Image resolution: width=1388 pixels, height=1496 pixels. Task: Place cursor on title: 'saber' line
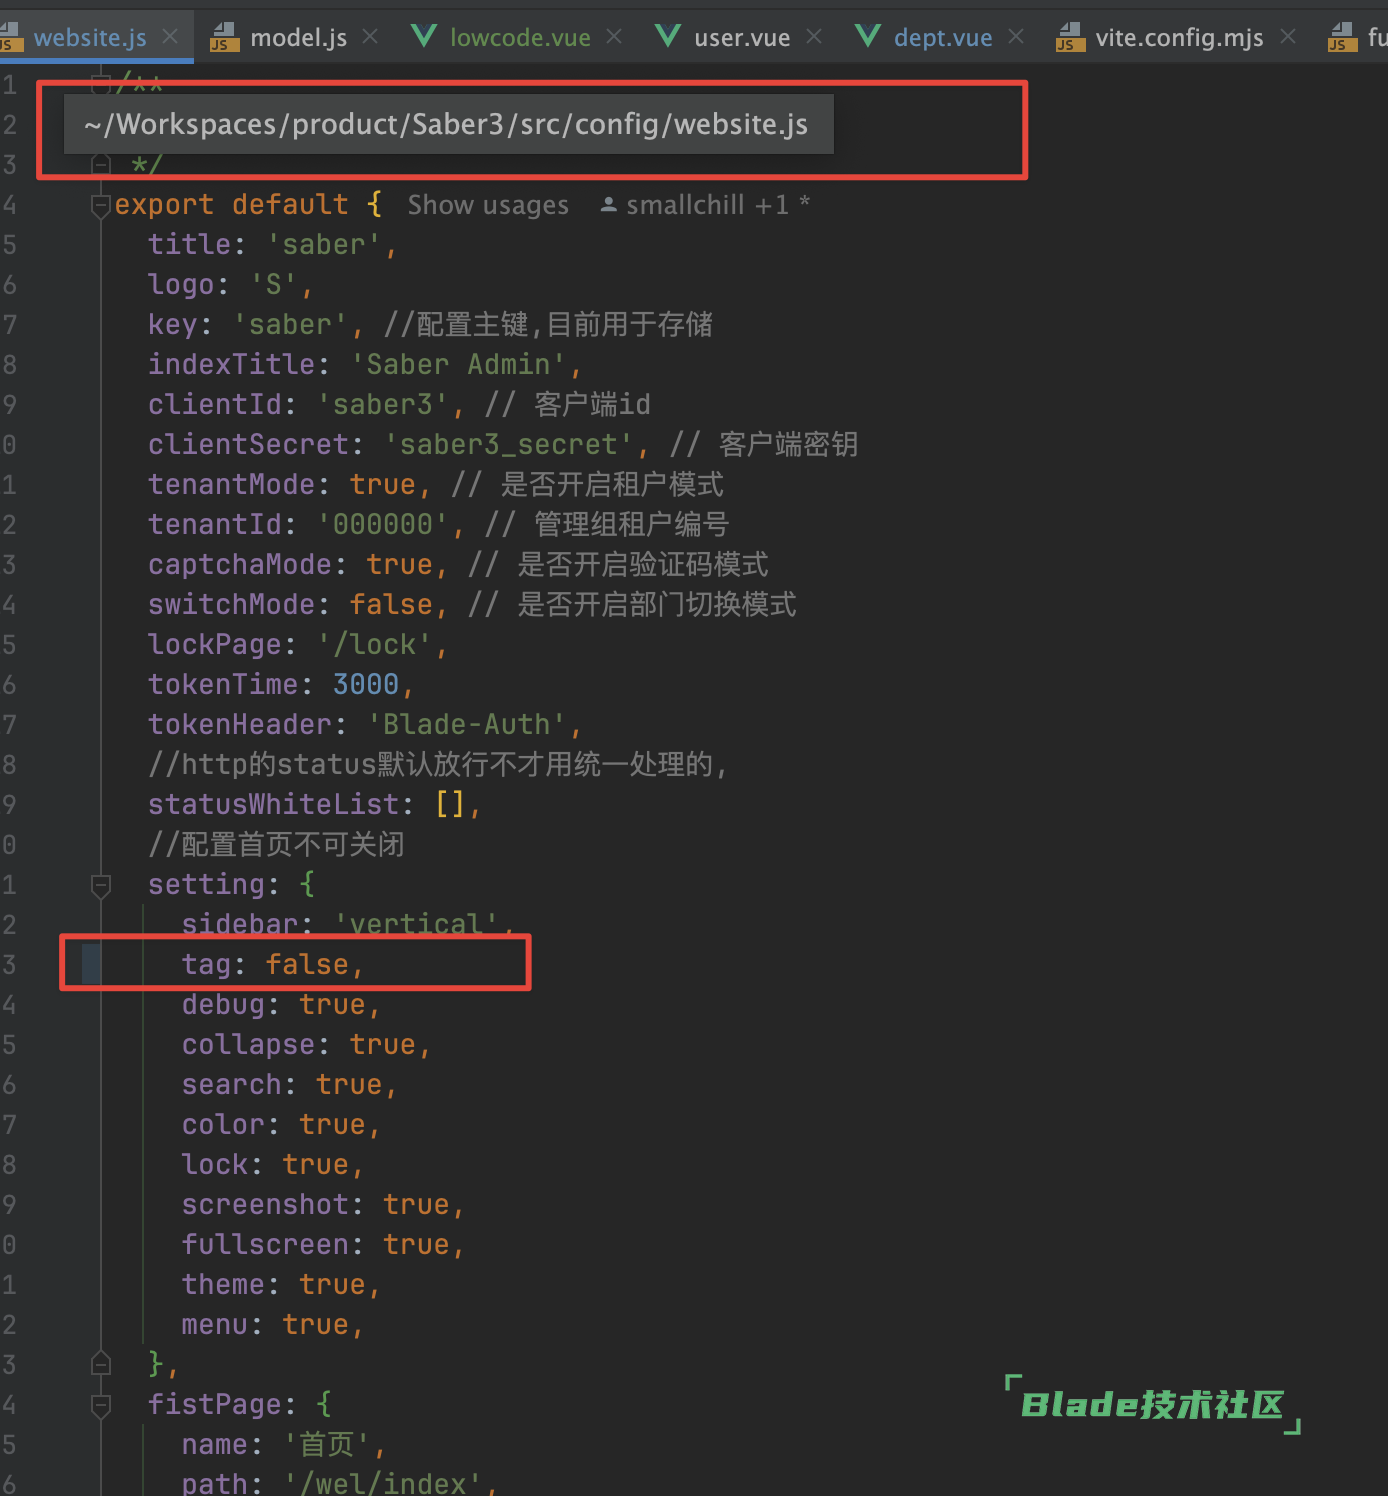coord(272,245)
